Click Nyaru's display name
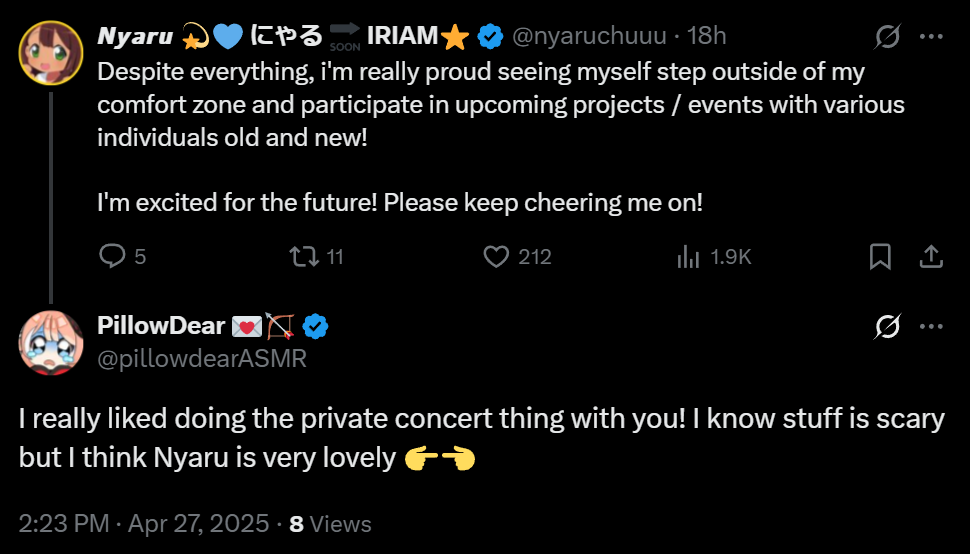 pos(136,37)
